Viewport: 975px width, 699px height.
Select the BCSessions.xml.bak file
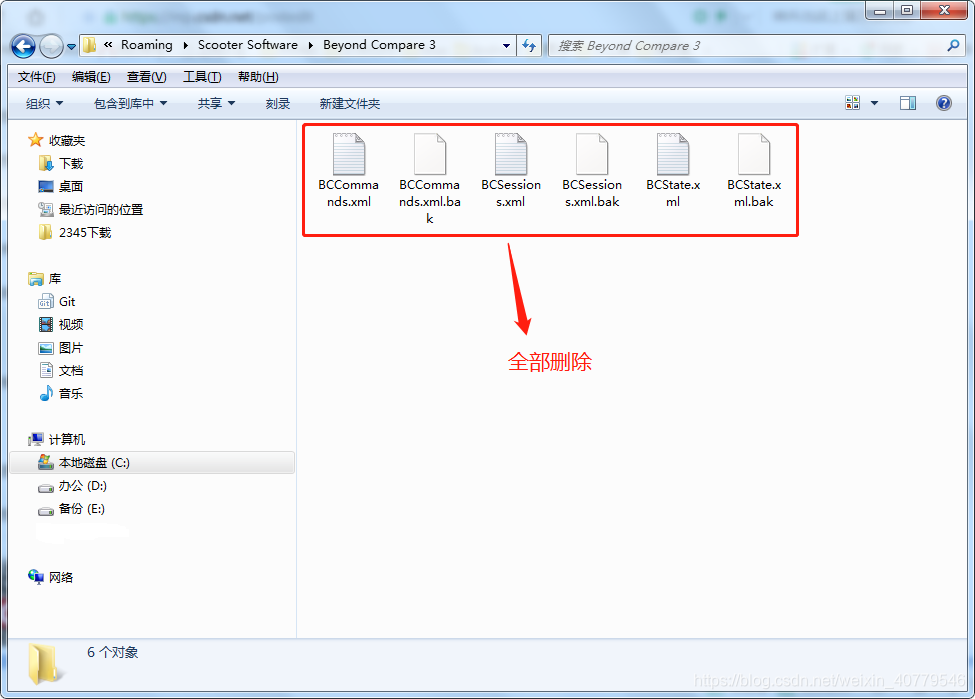pyautogui.click(x=592, y=170)
